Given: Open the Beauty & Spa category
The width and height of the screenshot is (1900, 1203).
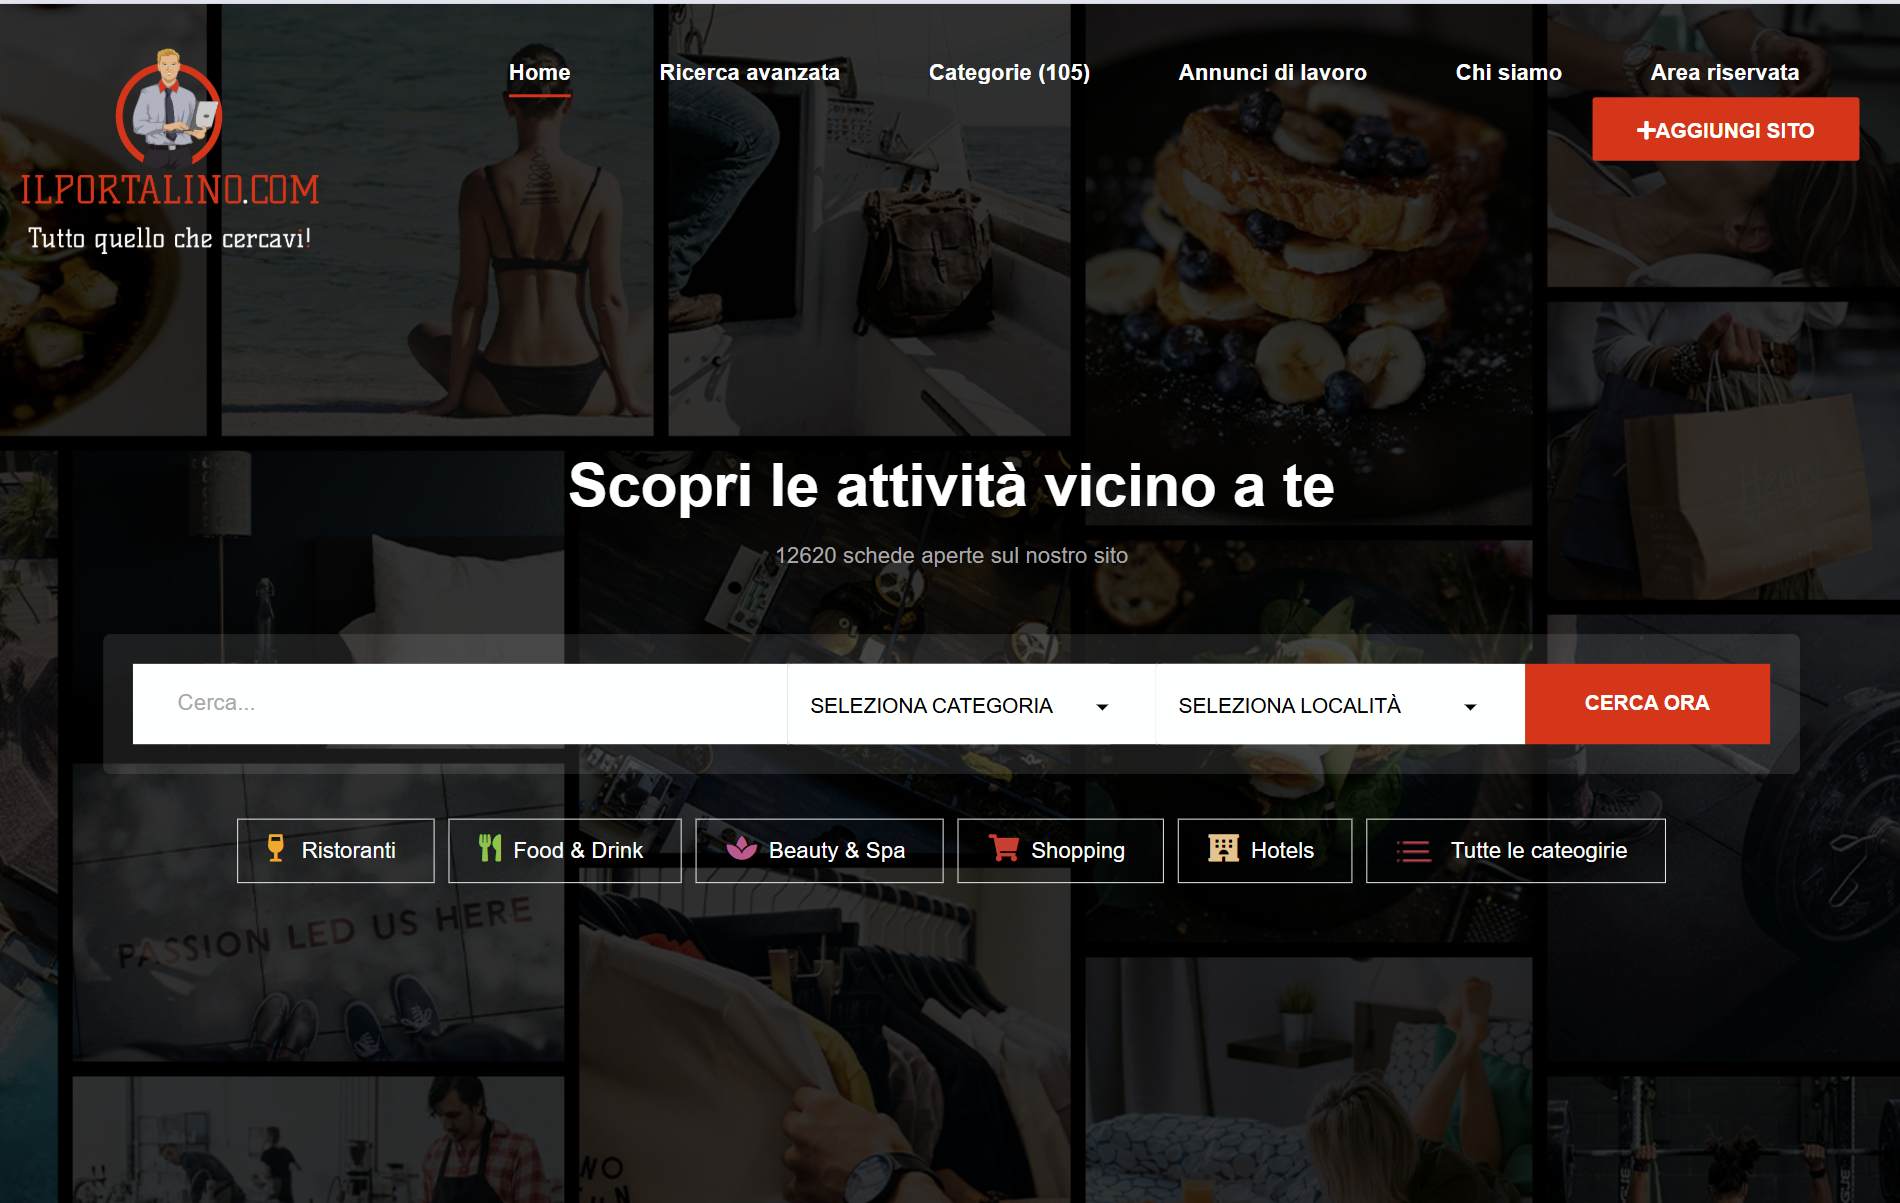Looking at the screenshot, I should pos(819,850).
